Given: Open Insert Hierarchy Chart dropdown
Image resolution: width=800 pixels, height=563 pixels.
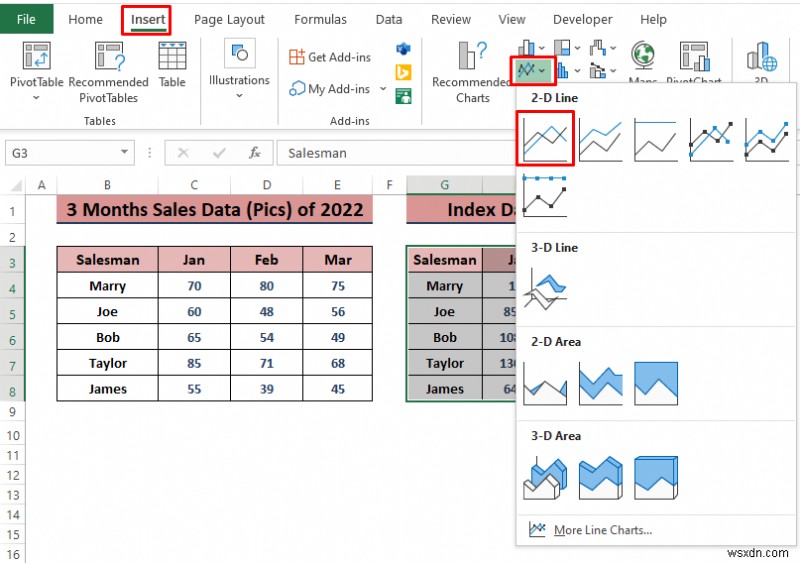Looking at the screenshot, I should coord(567,48).
